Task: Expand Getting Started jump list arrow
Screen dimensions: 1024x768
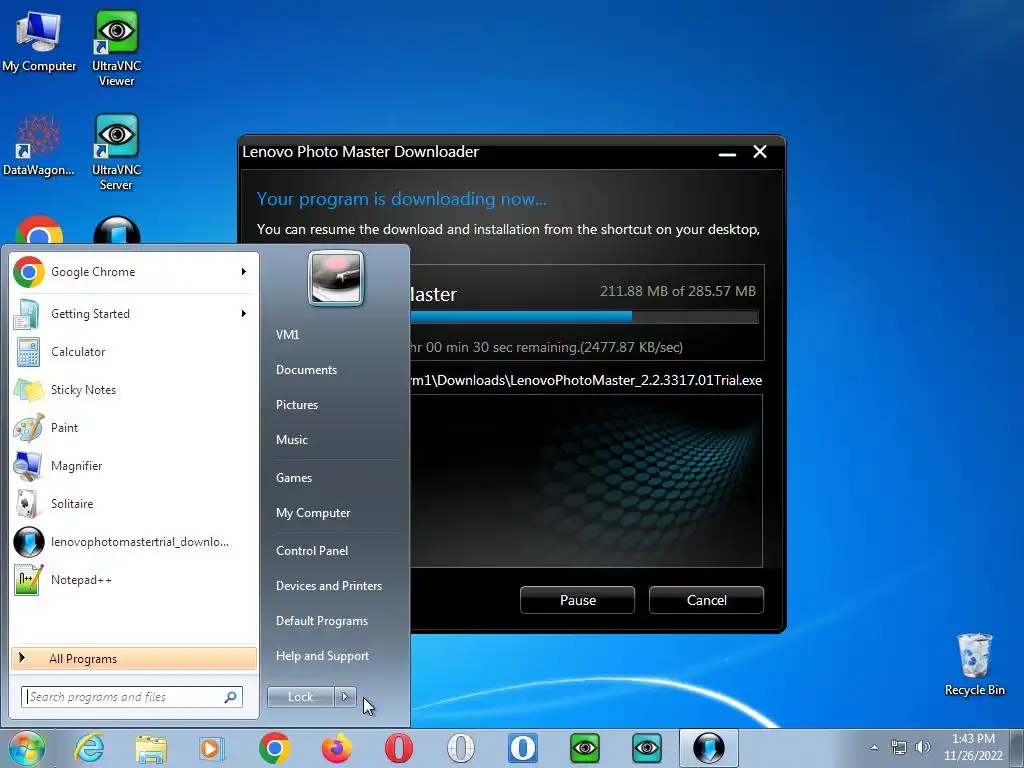Action: click(x=244, y=314)
